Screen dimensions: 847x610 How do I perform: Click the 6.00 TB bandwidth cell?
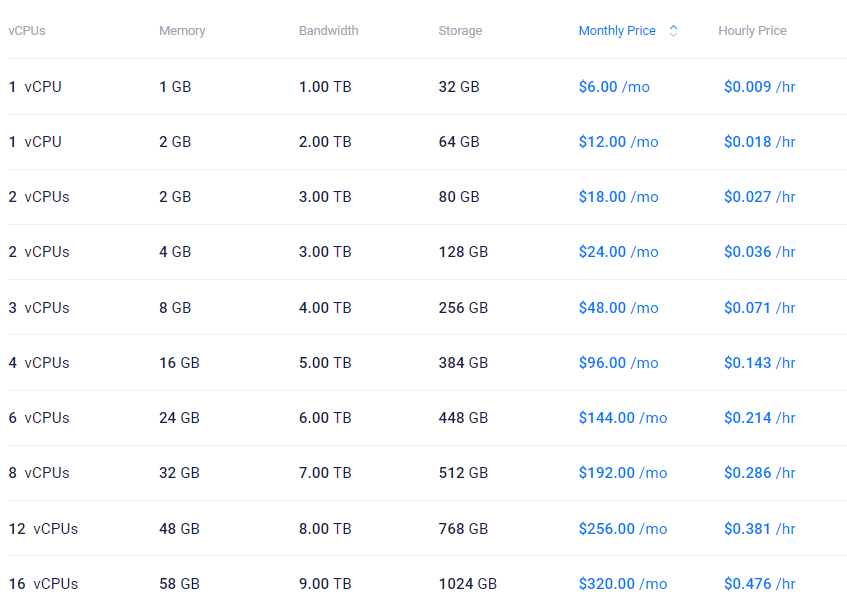pos(325,418)
